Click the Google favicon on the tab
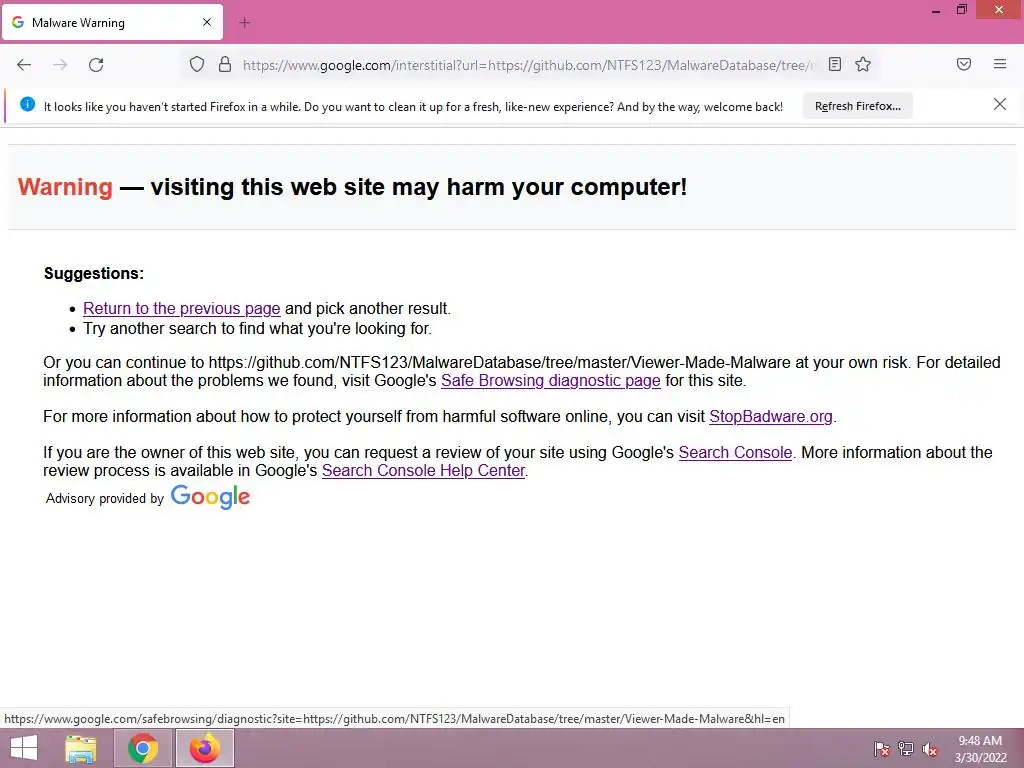Screen dimensions: 1024x768 pyautogui.click(x=18, y=22)
